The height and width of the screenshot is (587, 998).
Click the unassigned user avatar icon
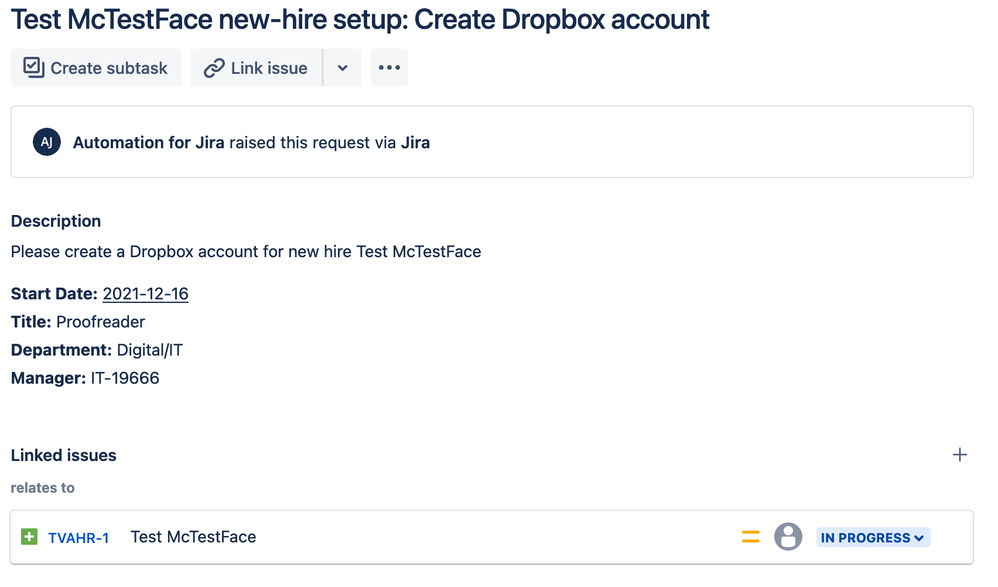point(788,537)
